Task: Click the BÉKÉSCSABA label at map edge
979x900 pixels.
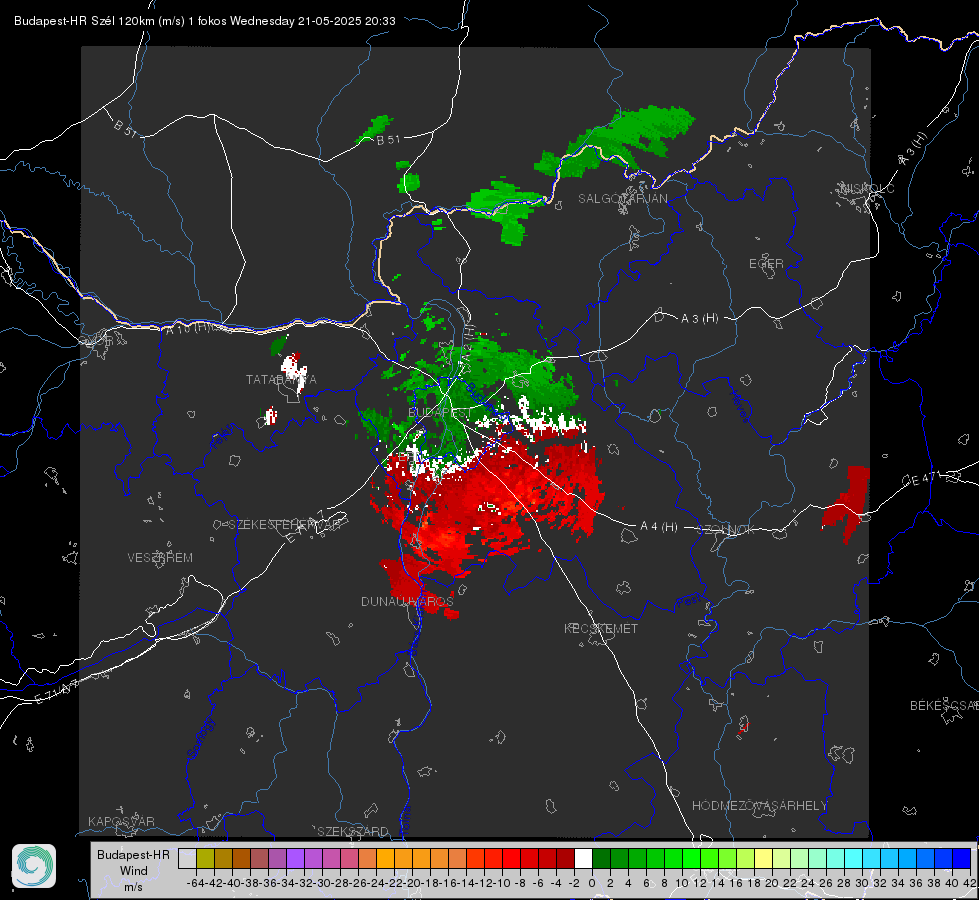Action: 944,706
